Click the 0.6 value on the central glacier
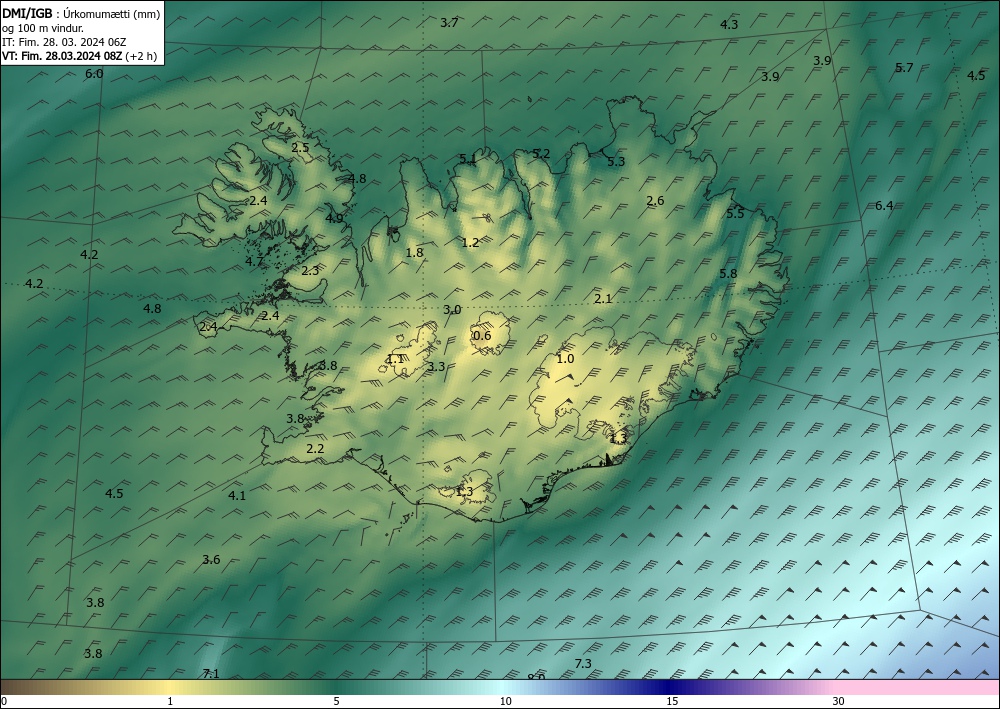 (482, 336)
